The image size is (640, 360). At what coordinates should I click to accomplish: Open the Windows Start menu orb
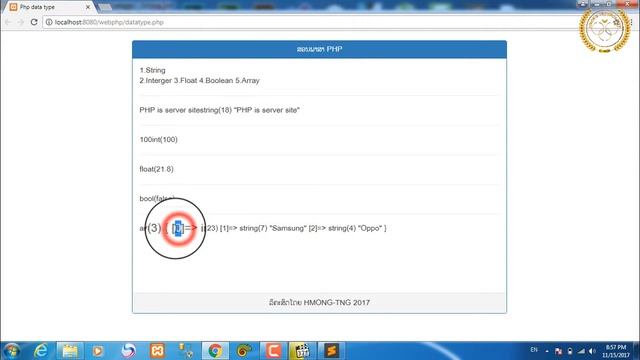[x=11, y=351]
